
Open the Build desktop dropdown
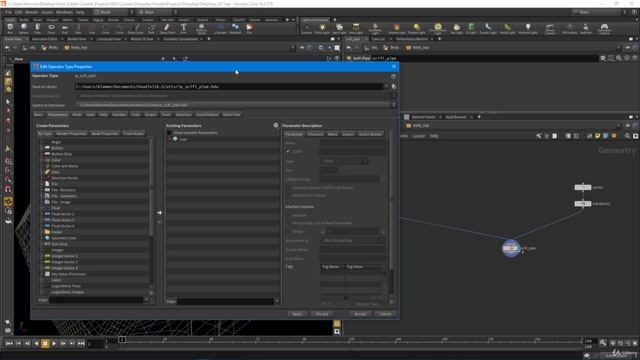point(113,12)
